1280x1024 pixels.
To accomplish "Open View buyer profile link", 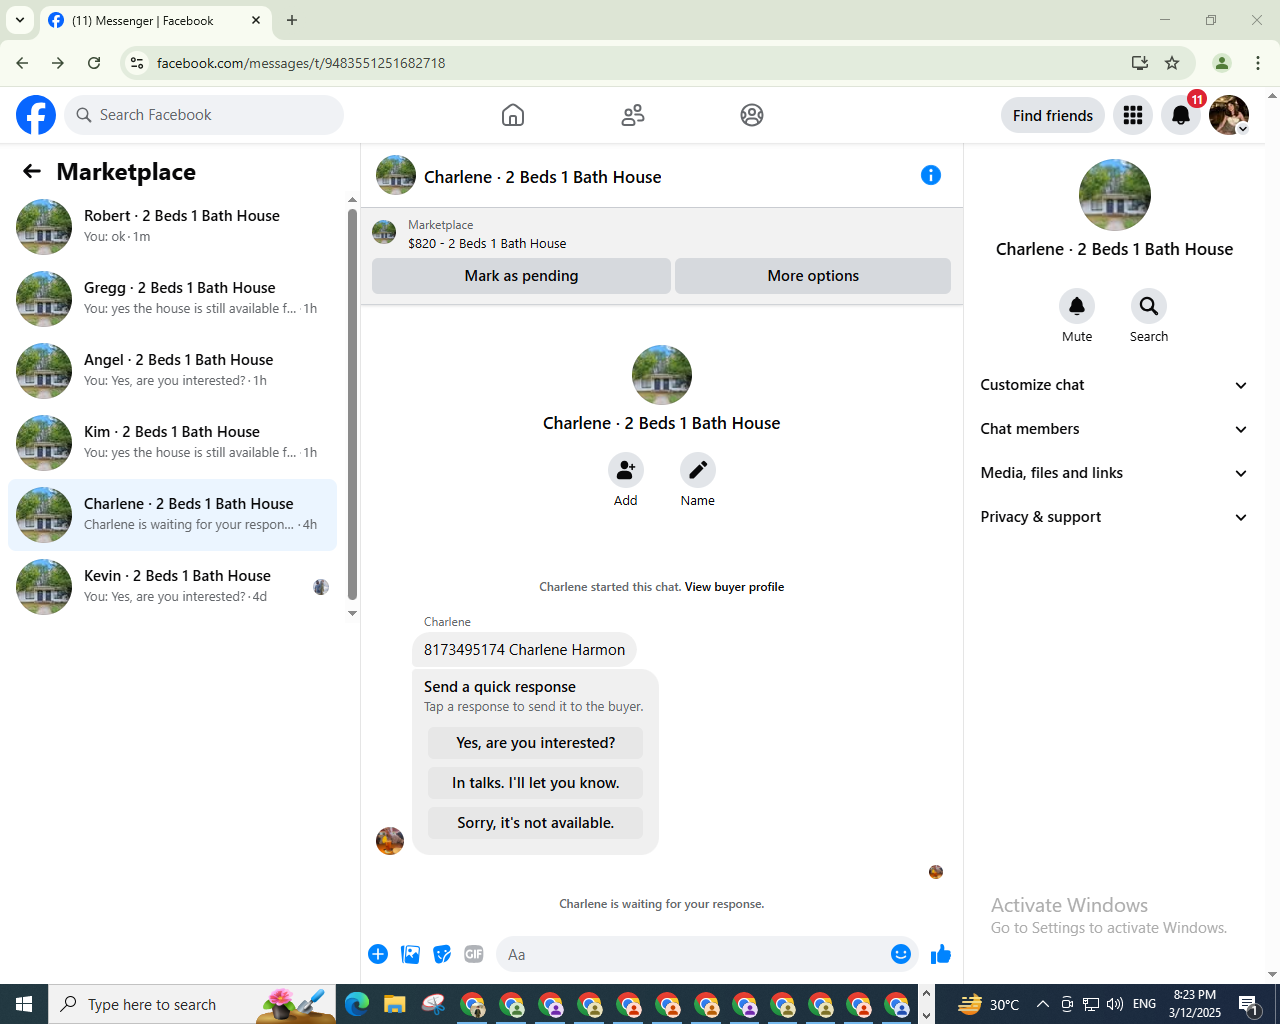I will coord(734,587).
